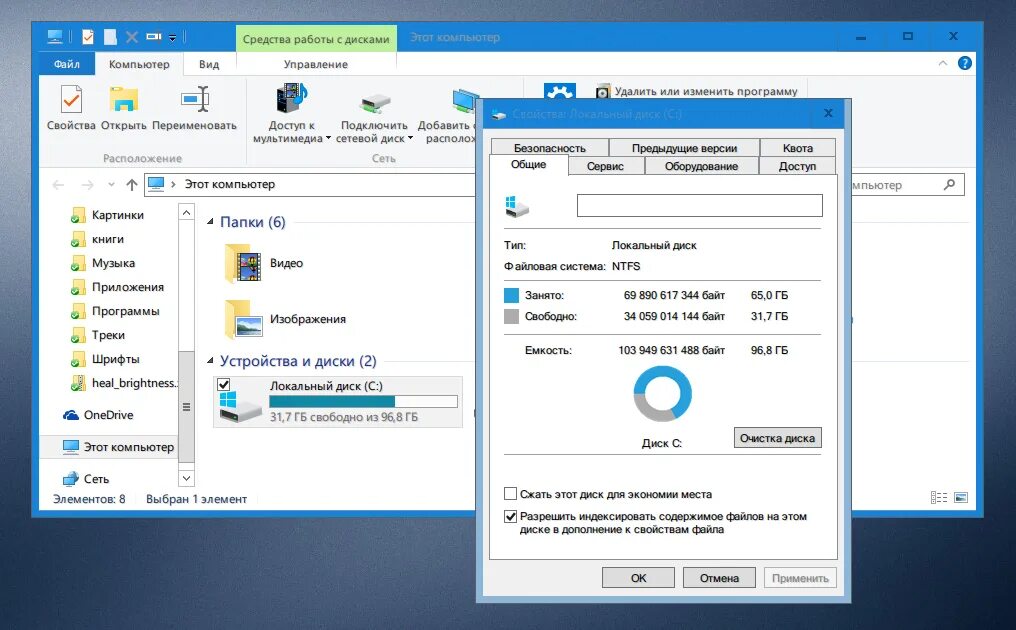This screenshot has height=630, width=1016.
Task: Select Шрифты folder in navigation pane
Action: 105,359
